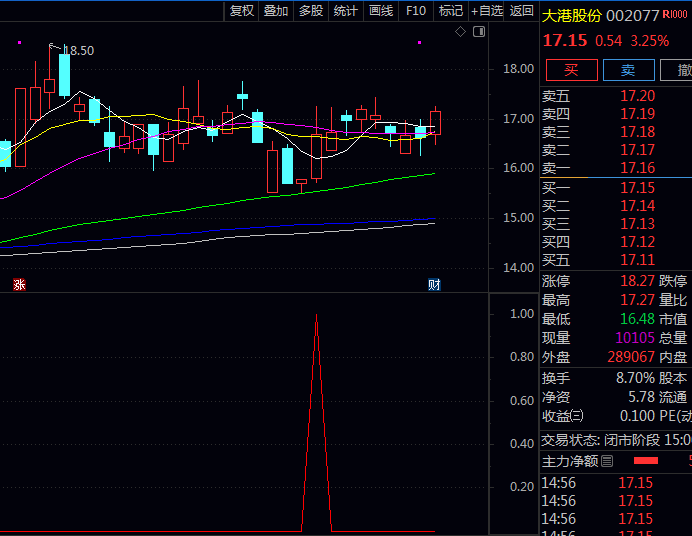Add stock to watchlist with +自选
The height and width of the screenshot is (536, 692).
coord(487,11)
